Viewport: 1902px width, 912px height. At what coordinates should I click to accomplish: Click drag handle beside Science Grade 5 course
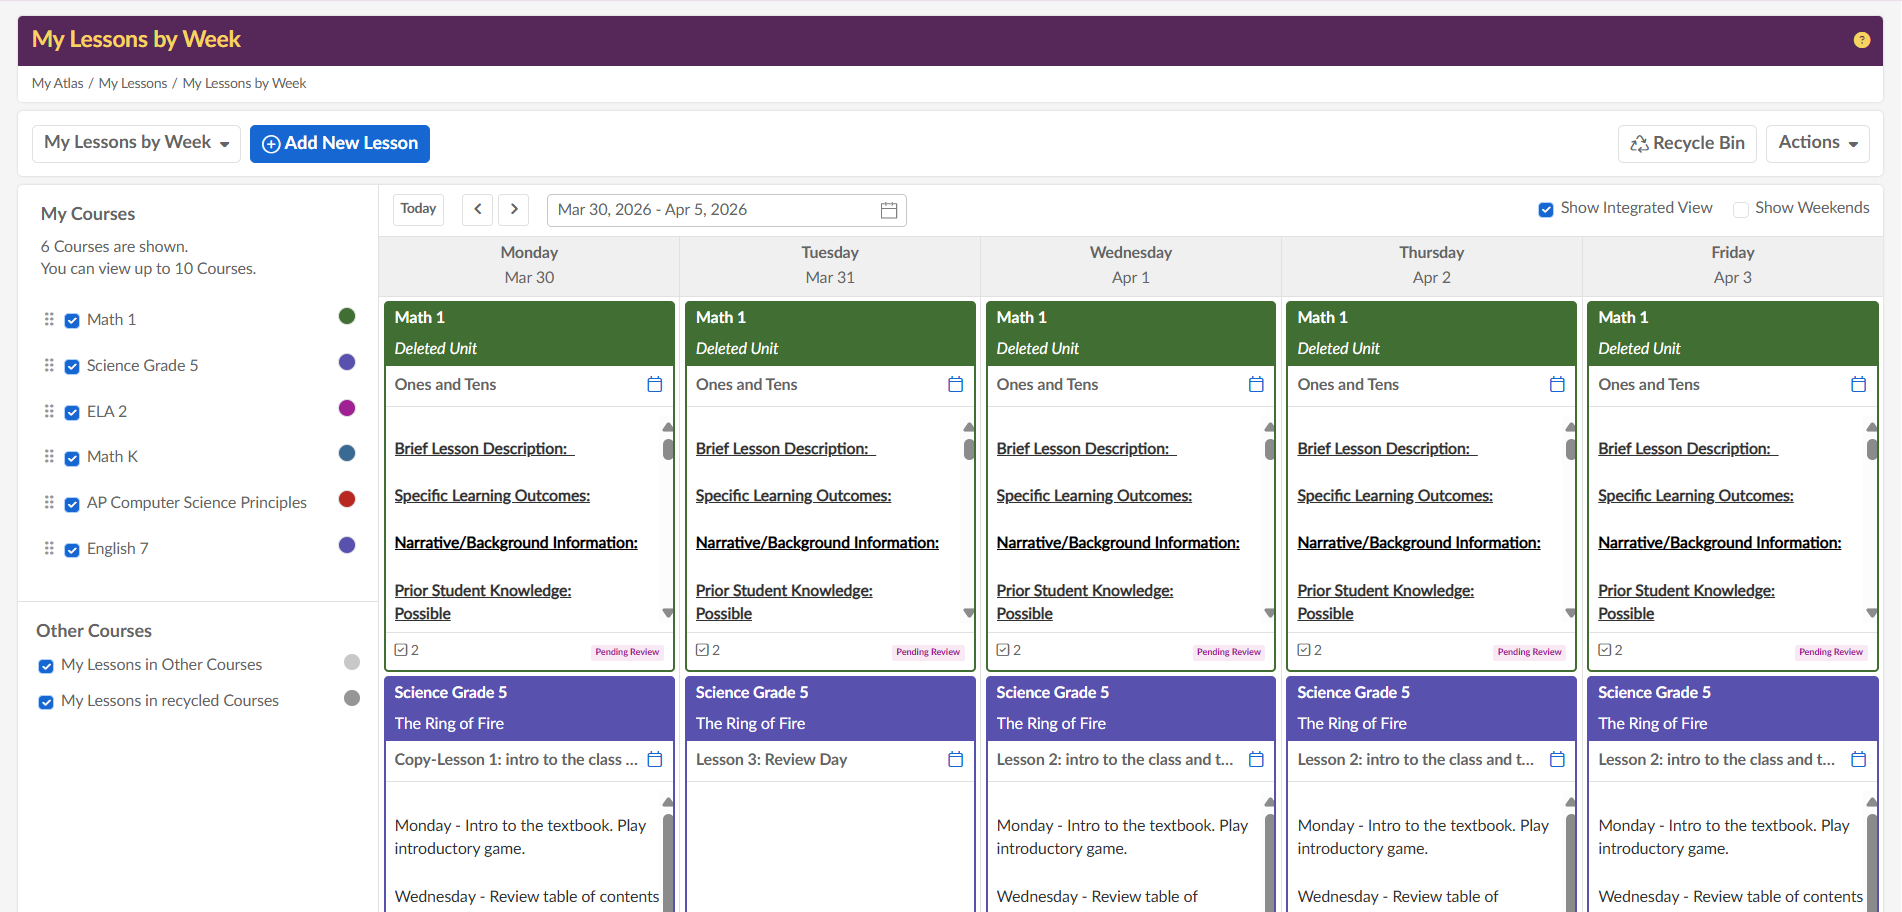(x=49, y=365)
